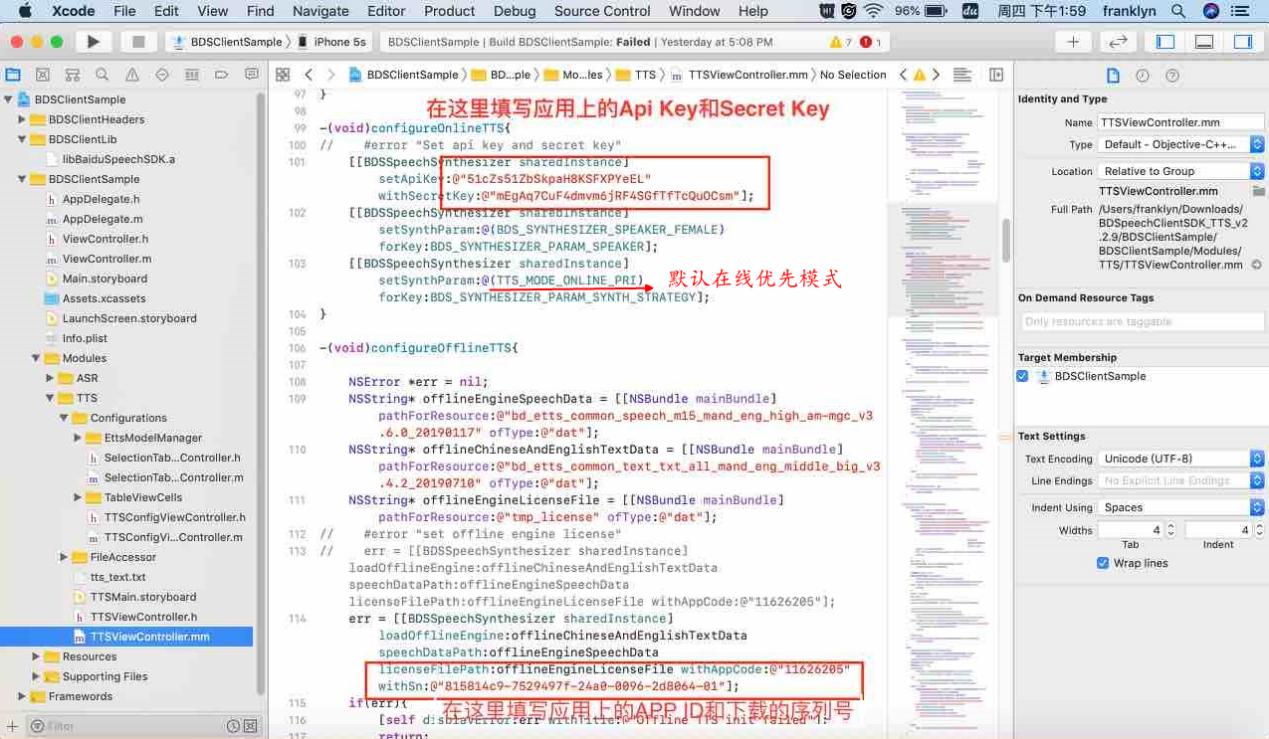The height and width of the screenshot is (739, 1269).
Task: Collapse the Configurations folder
Action: click(64, 418)
